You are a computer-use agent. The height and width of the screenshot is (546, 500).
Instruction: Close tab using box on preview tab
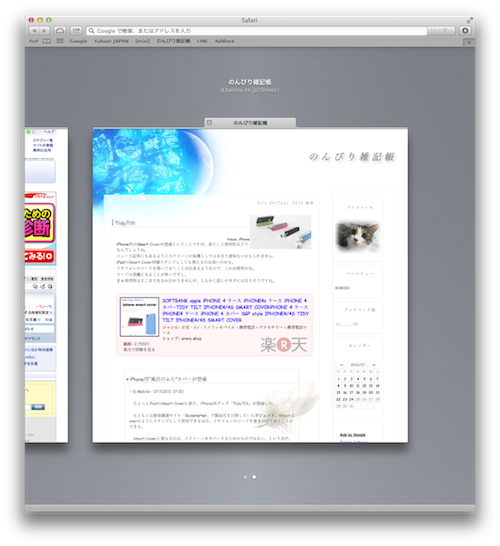[209, 123]
